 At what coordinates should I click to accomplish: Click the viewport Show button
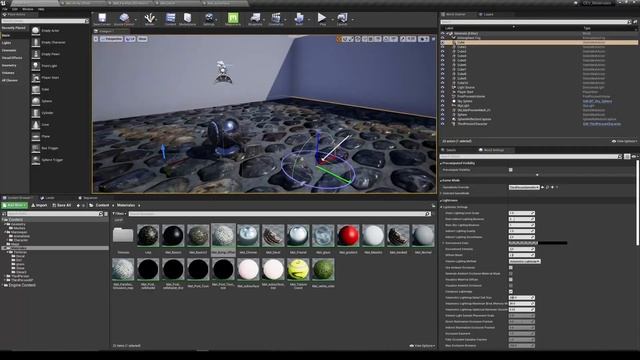(142, 39)
